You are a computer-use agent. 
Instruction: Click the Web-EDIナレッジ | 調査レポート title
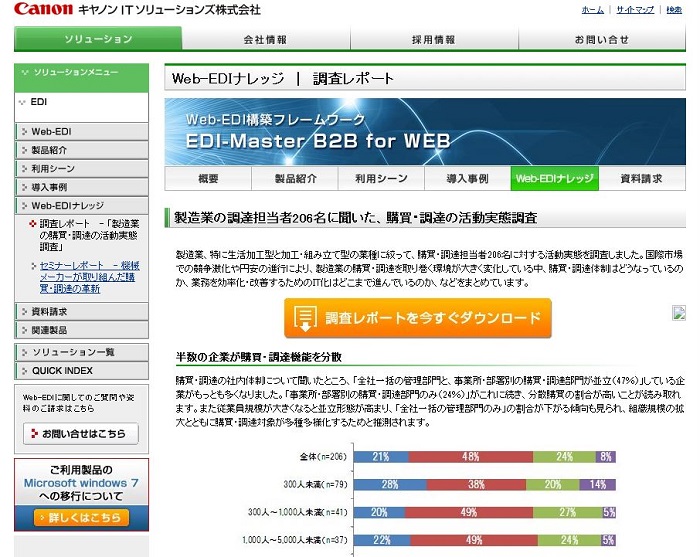click(x=283, y=79)
